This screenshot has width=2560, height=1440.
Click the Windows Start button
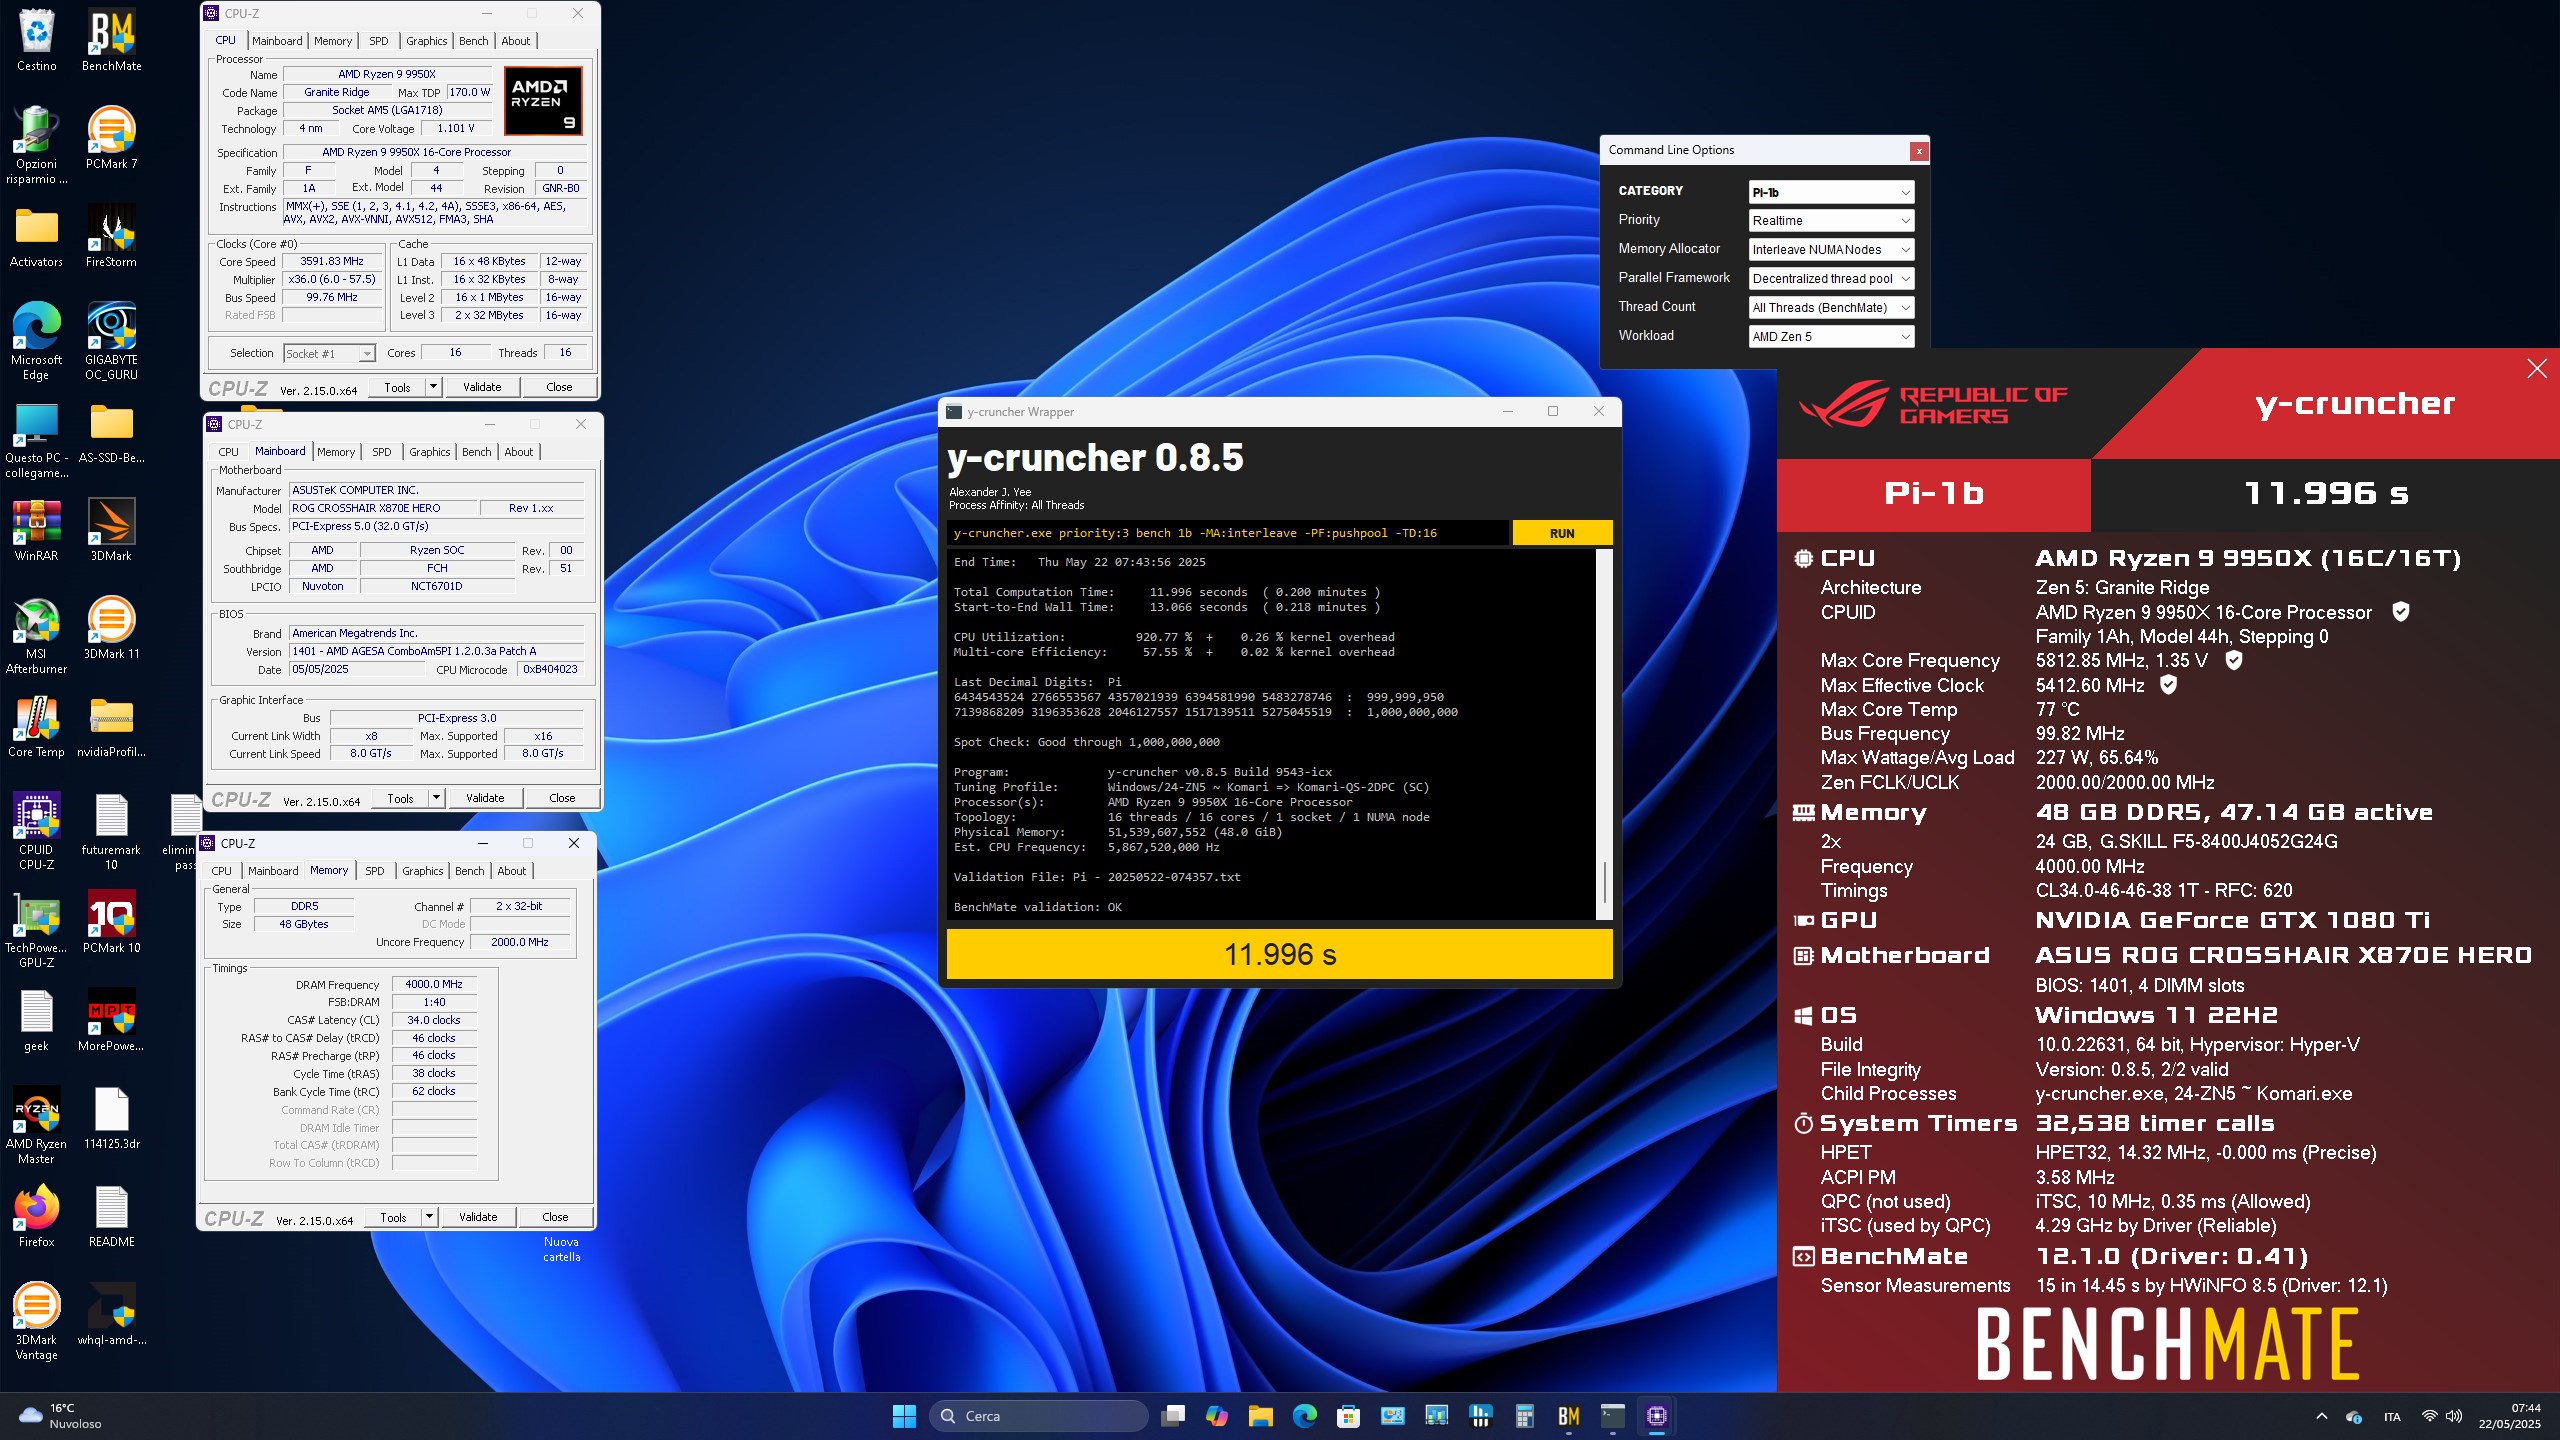point(904,1416)
